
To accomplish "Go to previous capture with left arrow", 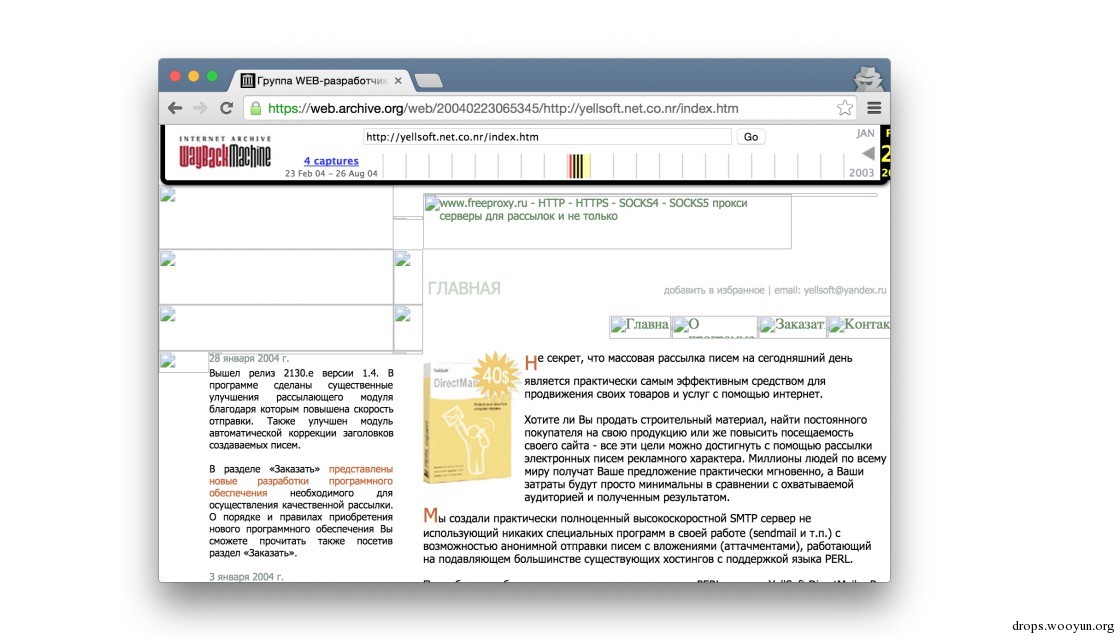I will [868, 153].
